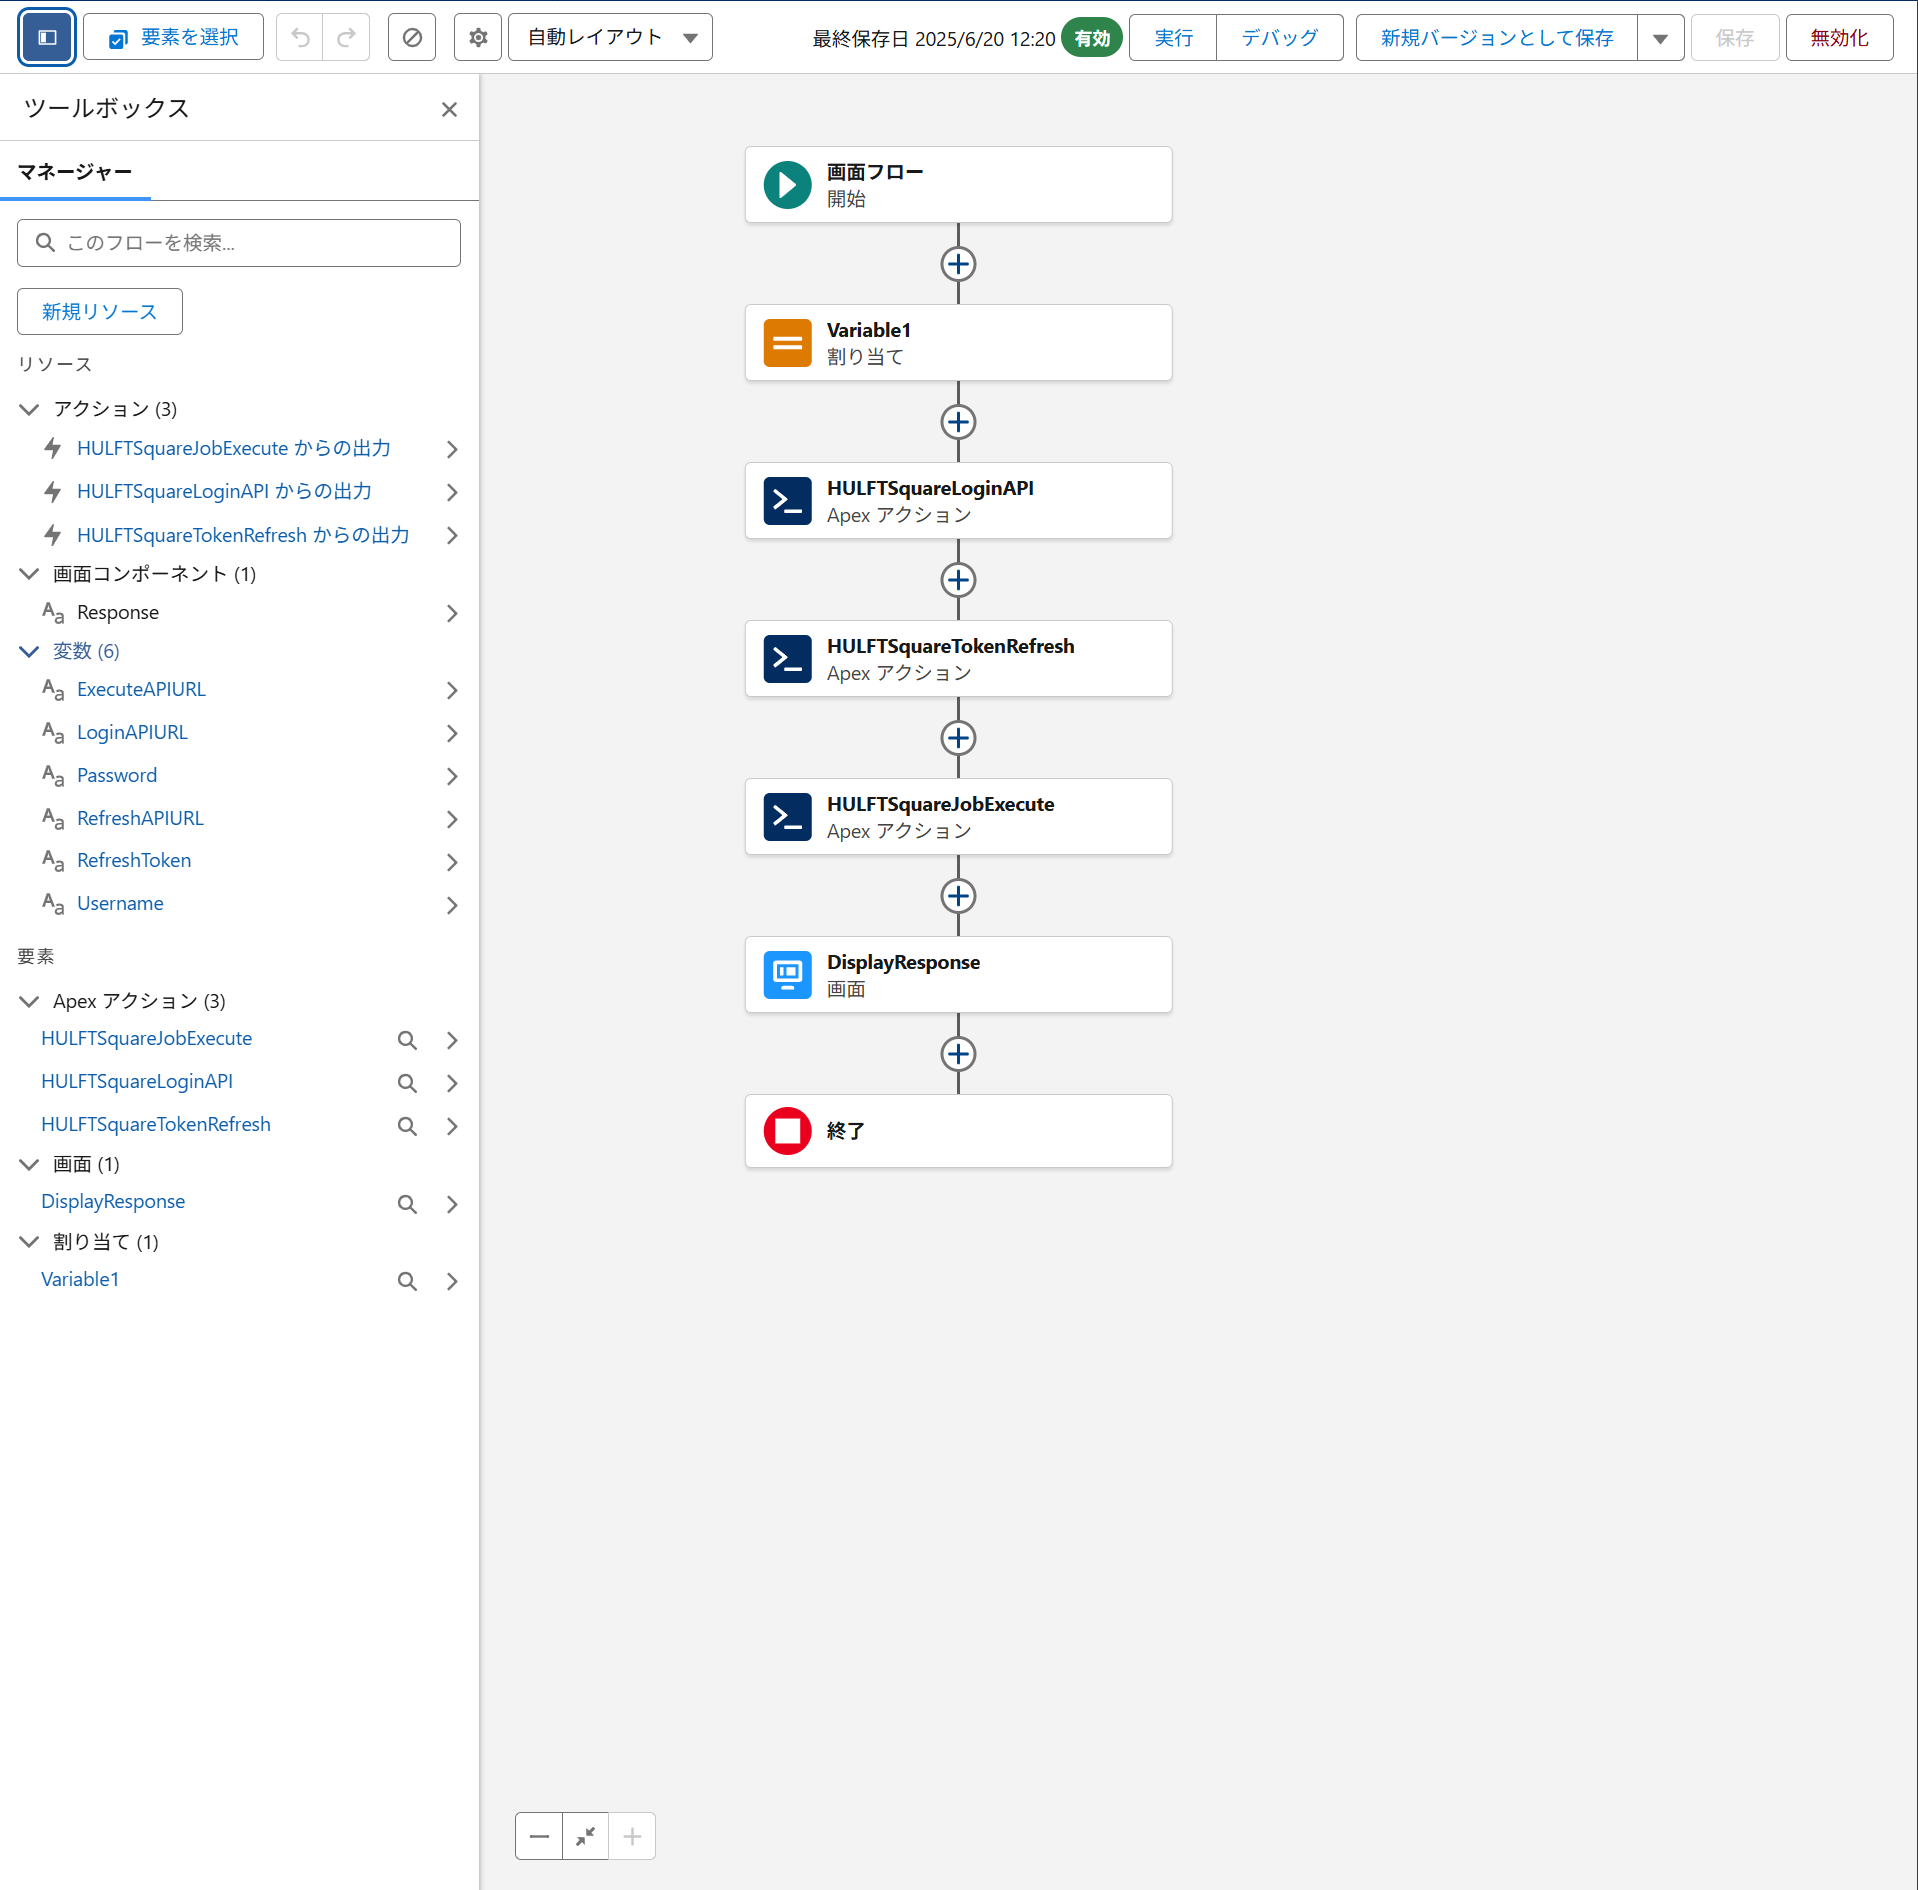Collapse the 変数 (6) section
This screenshot has width=1918, height=1890.
click(x=29, y=651)
